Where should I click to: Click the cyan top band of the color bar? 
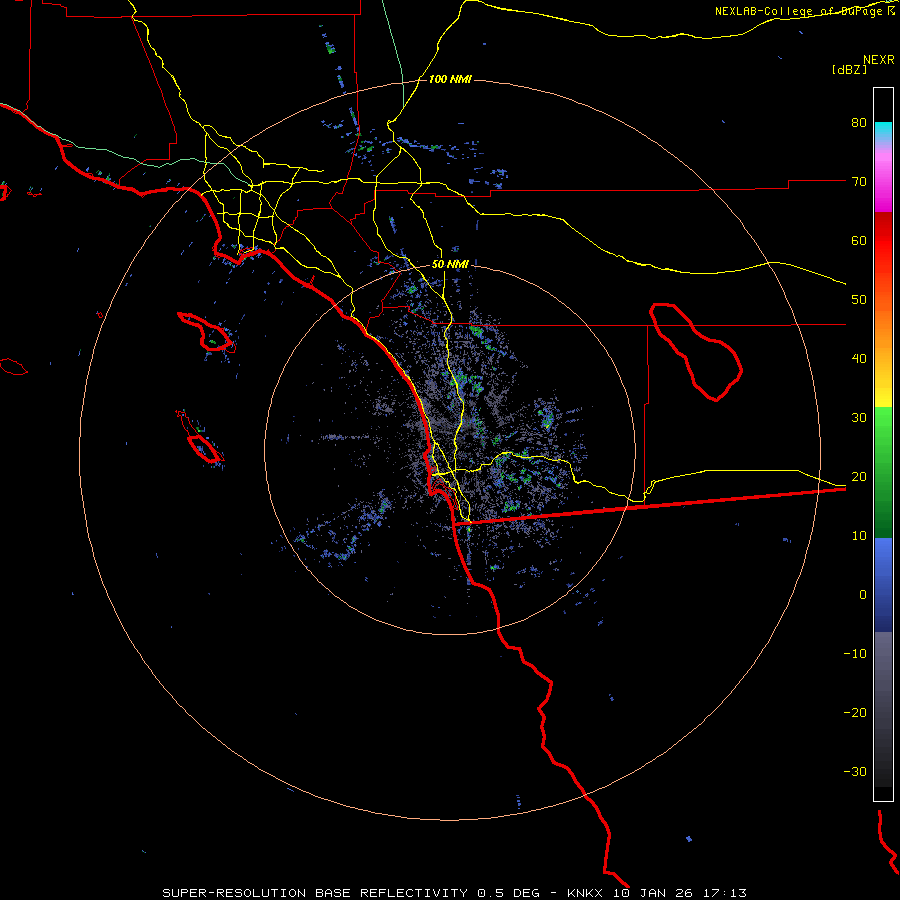883,130
